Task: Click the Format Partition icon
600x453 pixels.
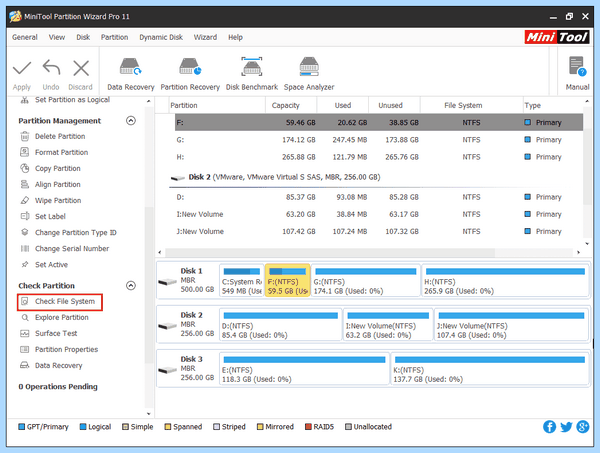Action: [24, 152]
